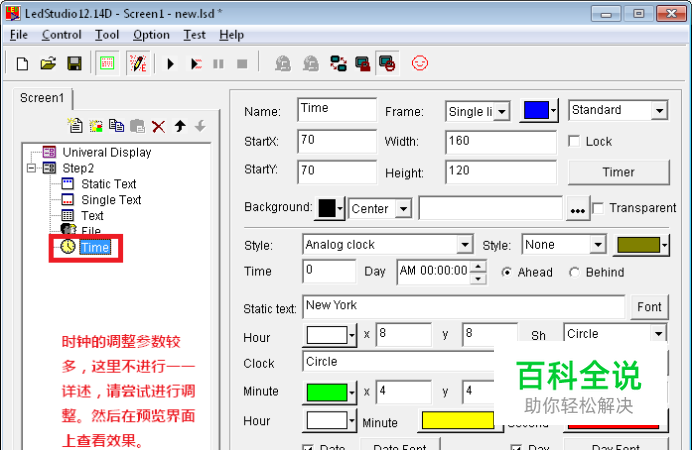Select the Behind radio button
The height and width of the screenshot is (450, 692).
[x=574, y=273]
